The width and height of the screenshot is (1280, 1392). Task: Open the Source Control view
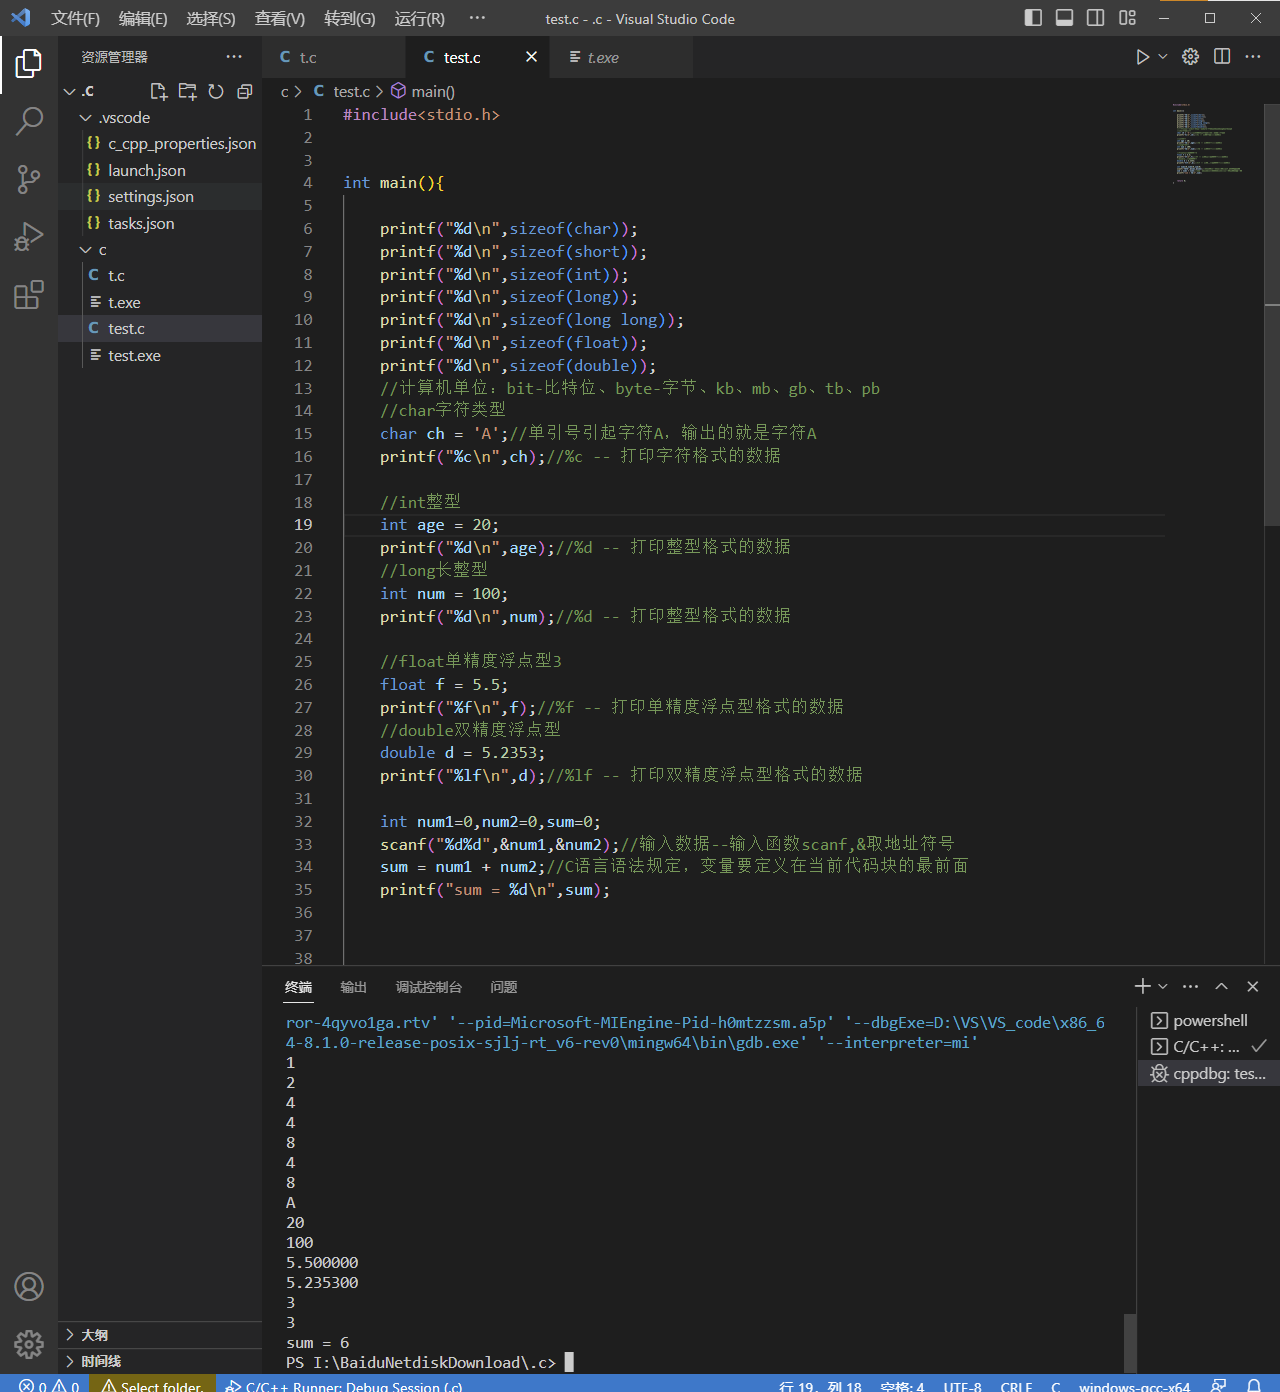pyautogui.click(x=29, y=180)
